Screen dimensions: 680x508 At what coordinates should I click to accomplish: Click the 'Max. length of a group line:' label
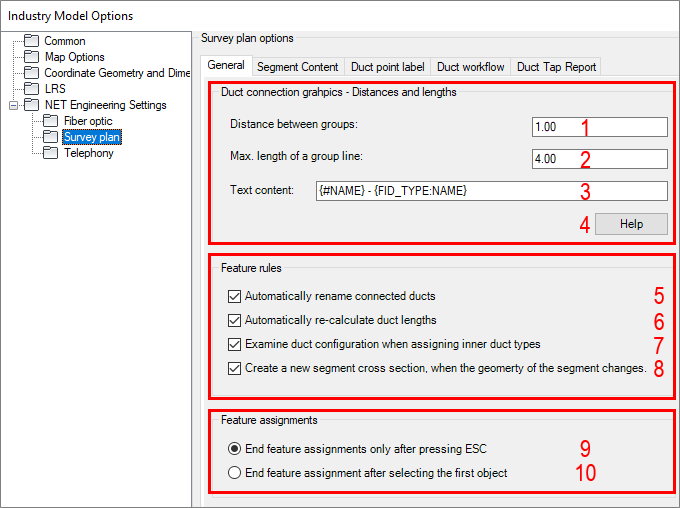296,156
